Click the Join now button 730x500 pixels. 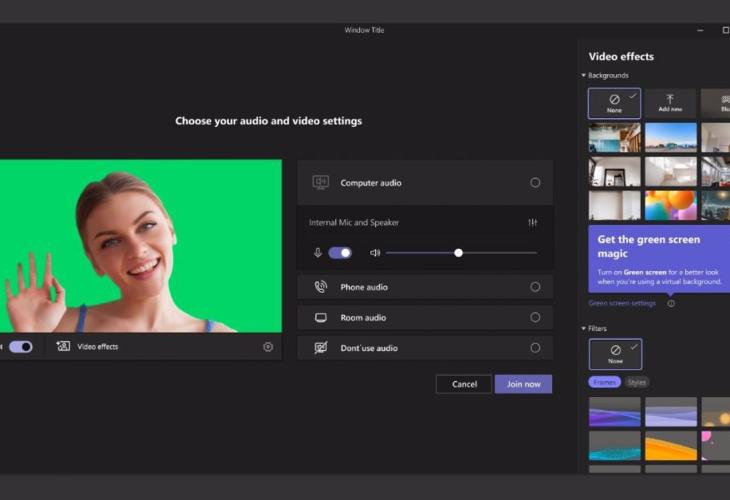coord(523,384)
